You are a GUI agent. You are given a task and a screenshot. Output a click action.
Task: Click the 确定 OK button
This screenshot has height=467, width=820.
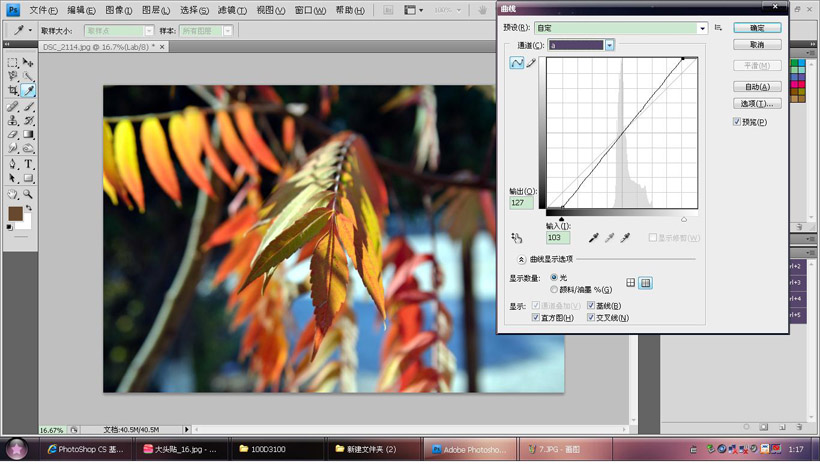[x=757, y=28]
